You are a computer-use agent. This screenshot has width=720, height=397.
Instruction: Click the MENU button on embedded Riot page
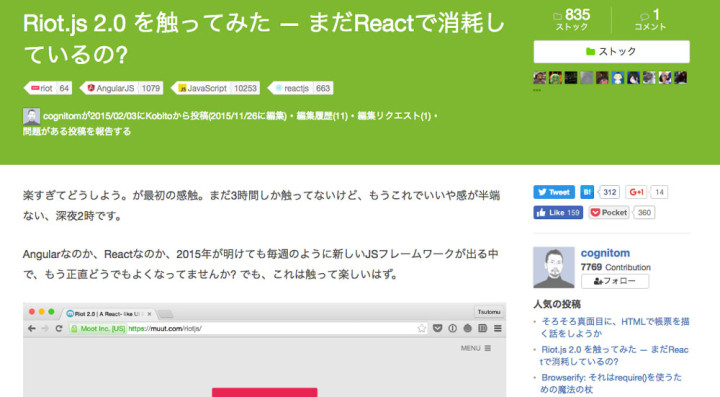[x=476, y=348]
